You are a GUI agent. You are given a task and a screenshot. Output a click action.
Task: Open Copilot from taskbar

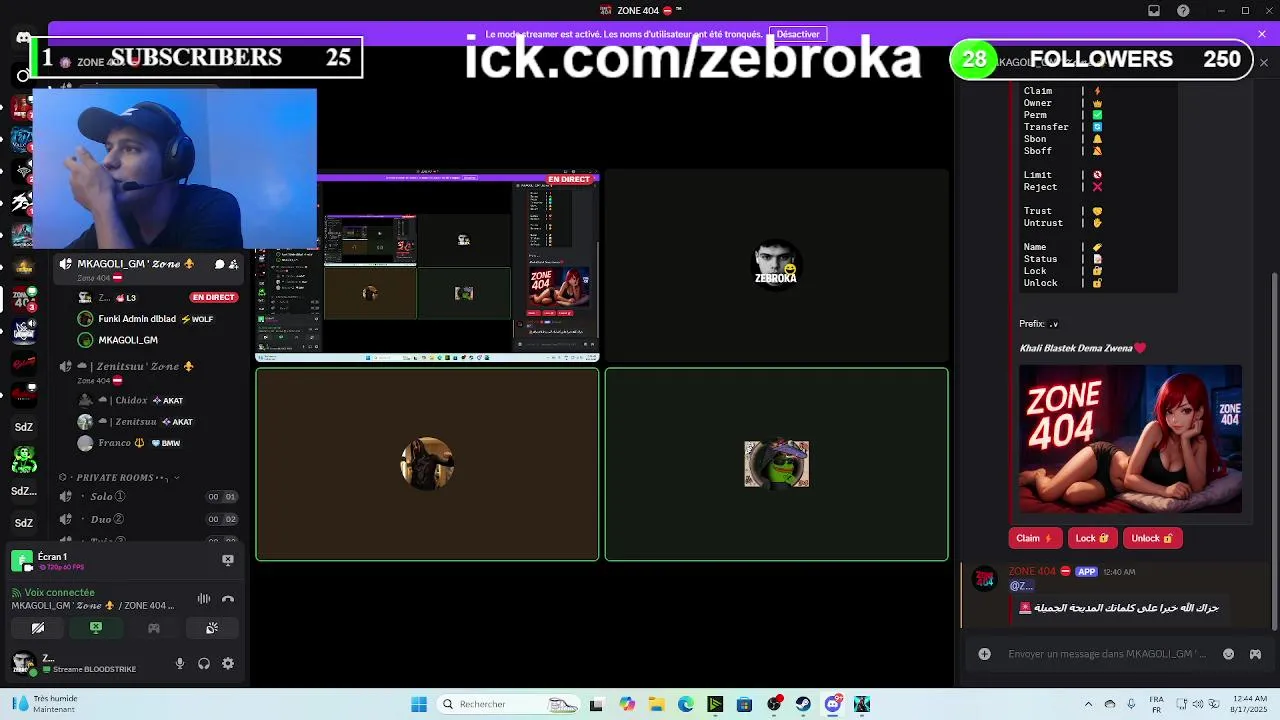point(627,704)
